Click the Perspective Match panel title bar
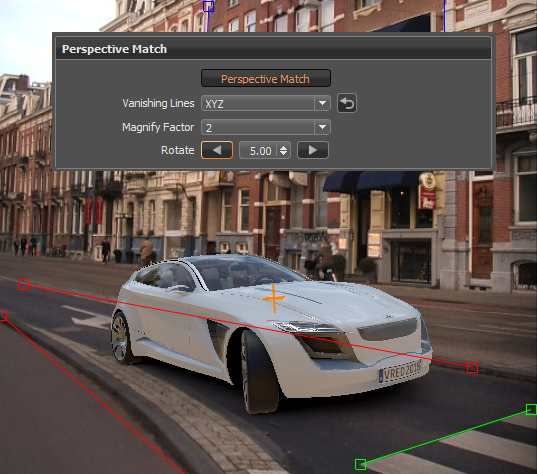Screen dimensions: 537x474 coord(273,49)
